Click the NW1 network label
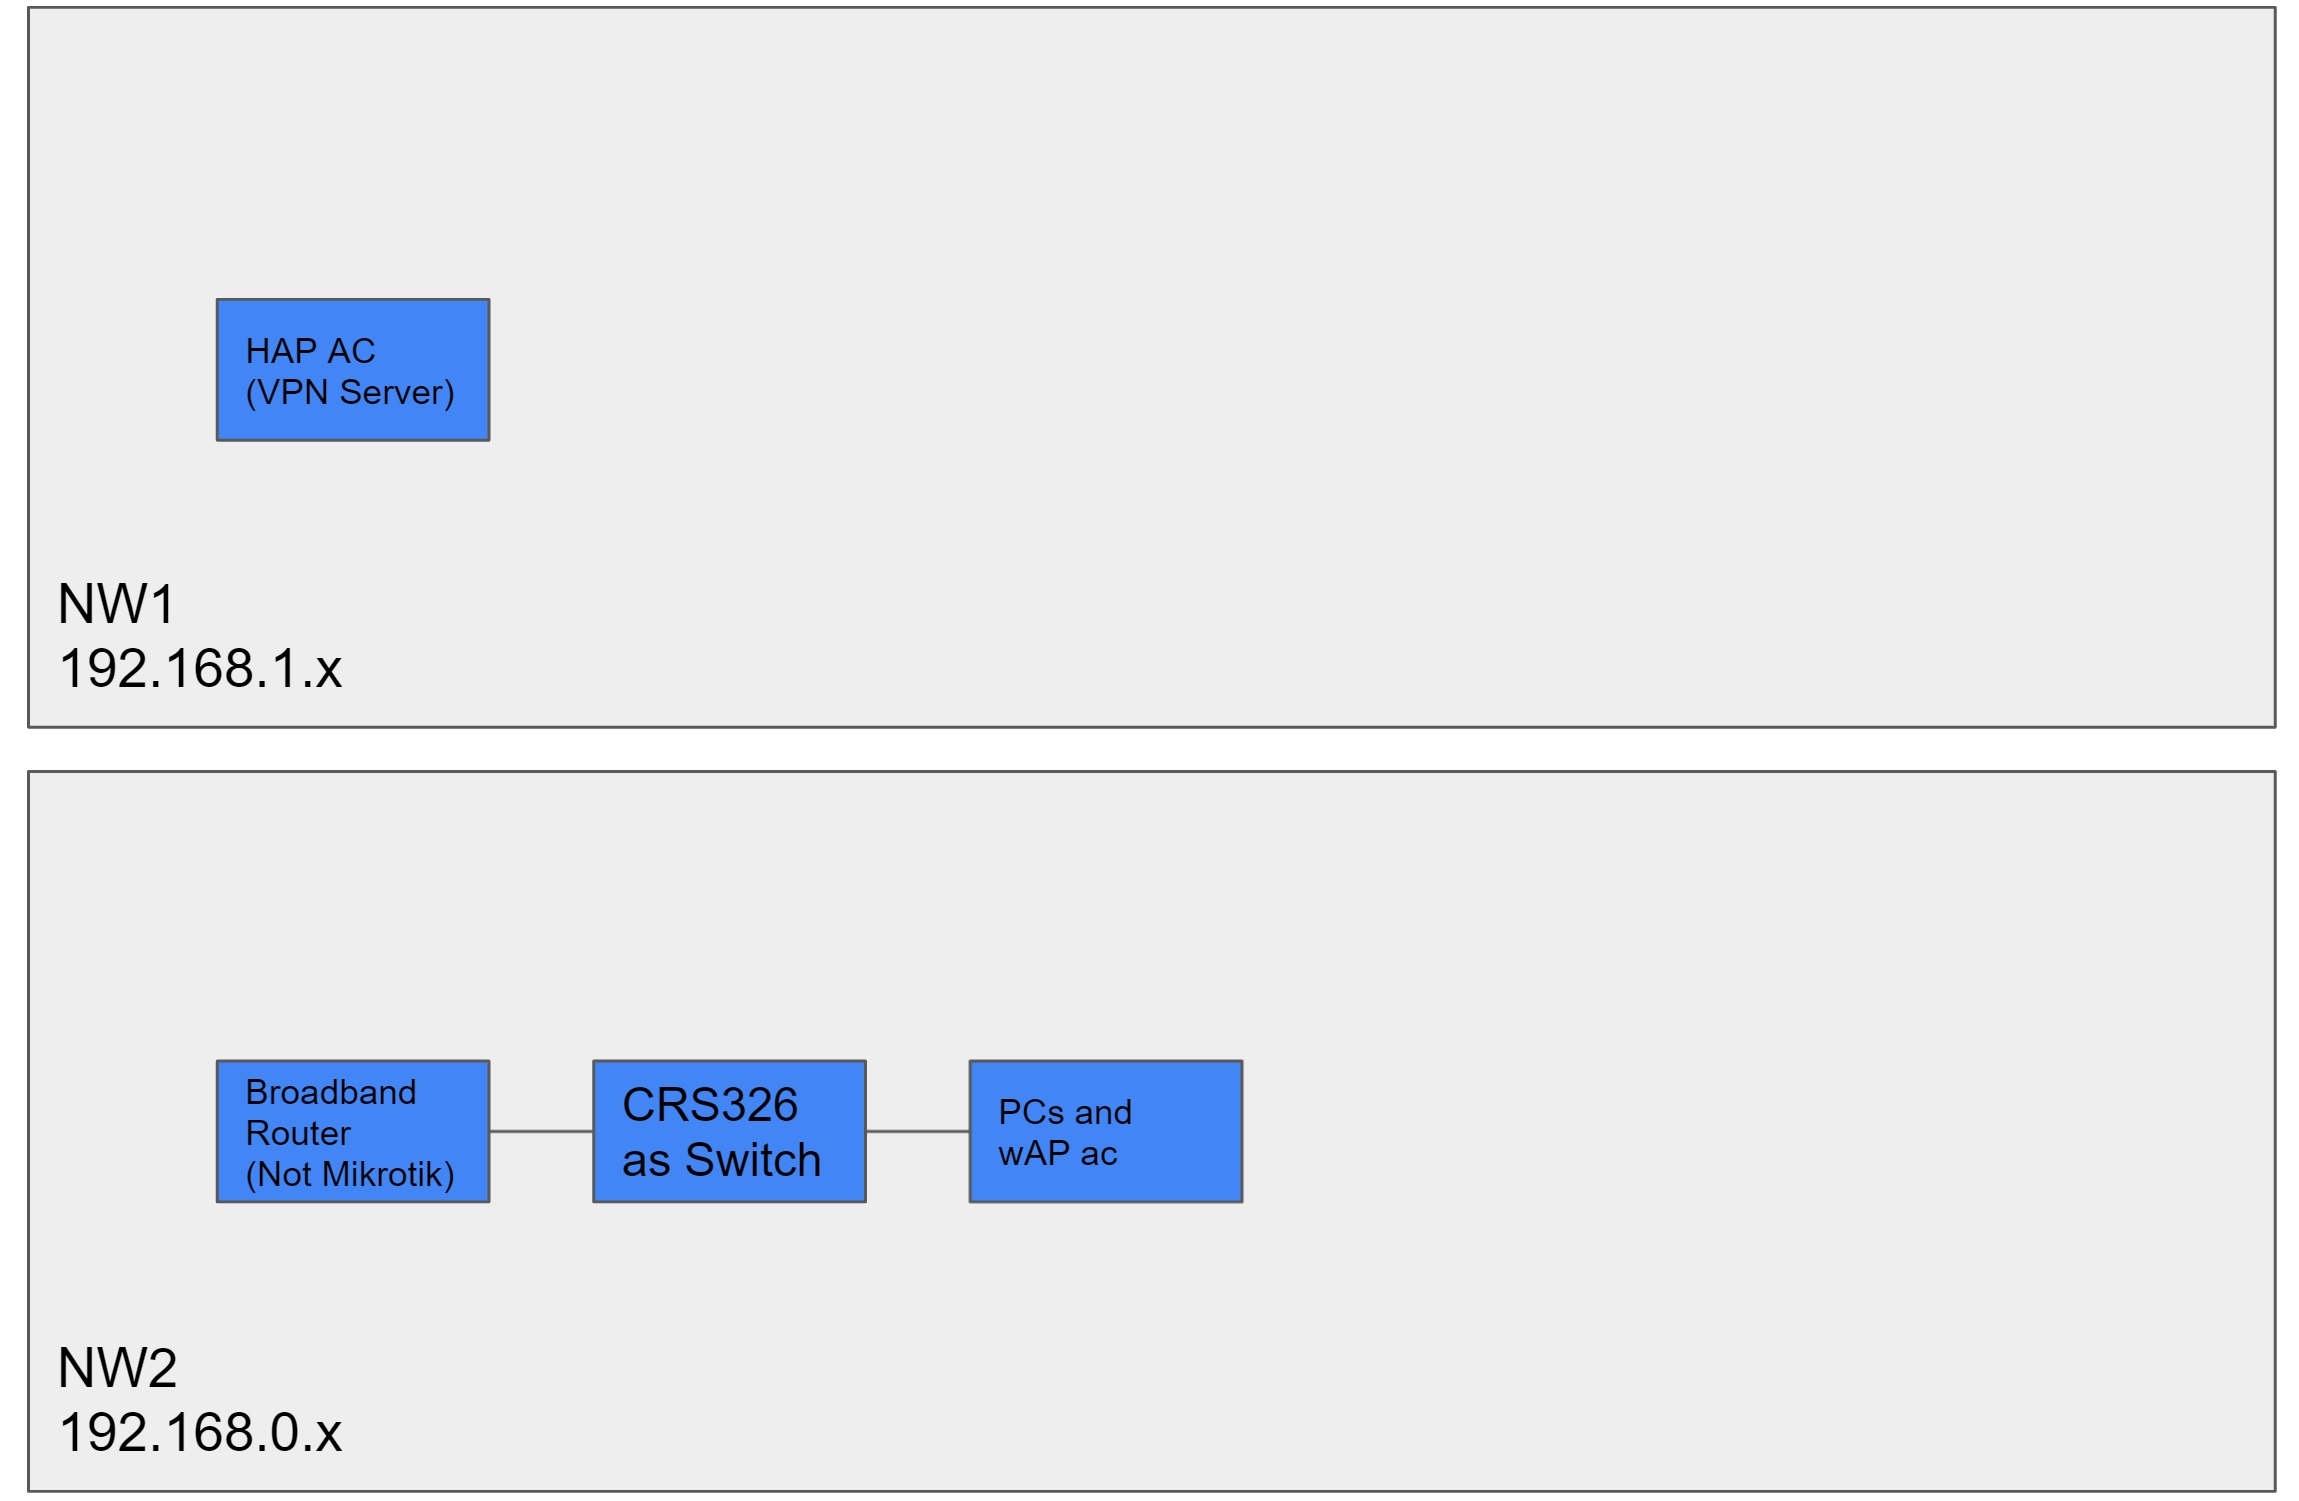This screenshot has height=1501, width=2299. [117, 604]
